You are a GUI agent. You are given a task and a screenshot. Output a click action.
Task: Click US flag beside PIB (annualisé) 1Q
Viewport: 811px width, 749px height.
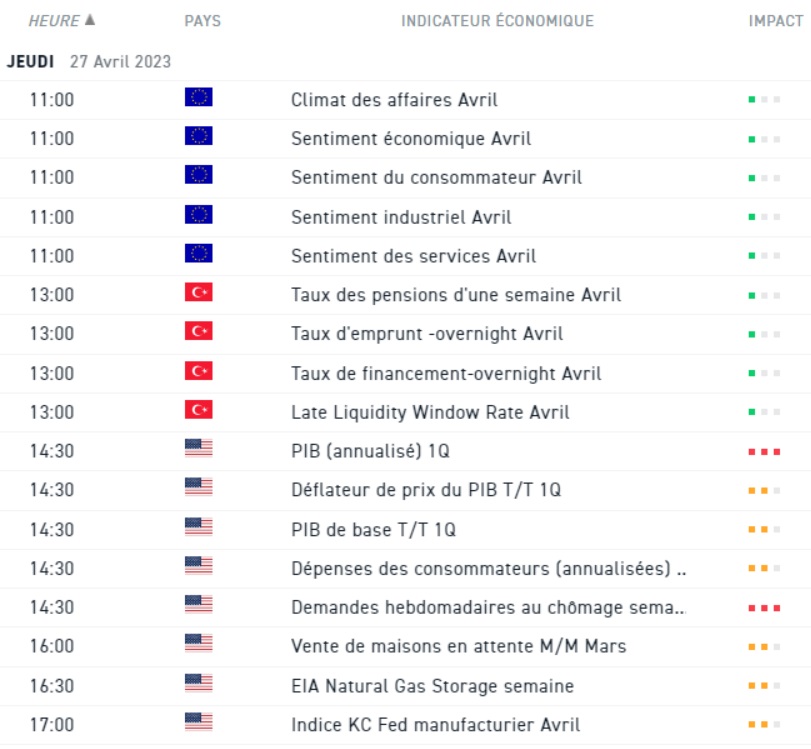(199, 450)
